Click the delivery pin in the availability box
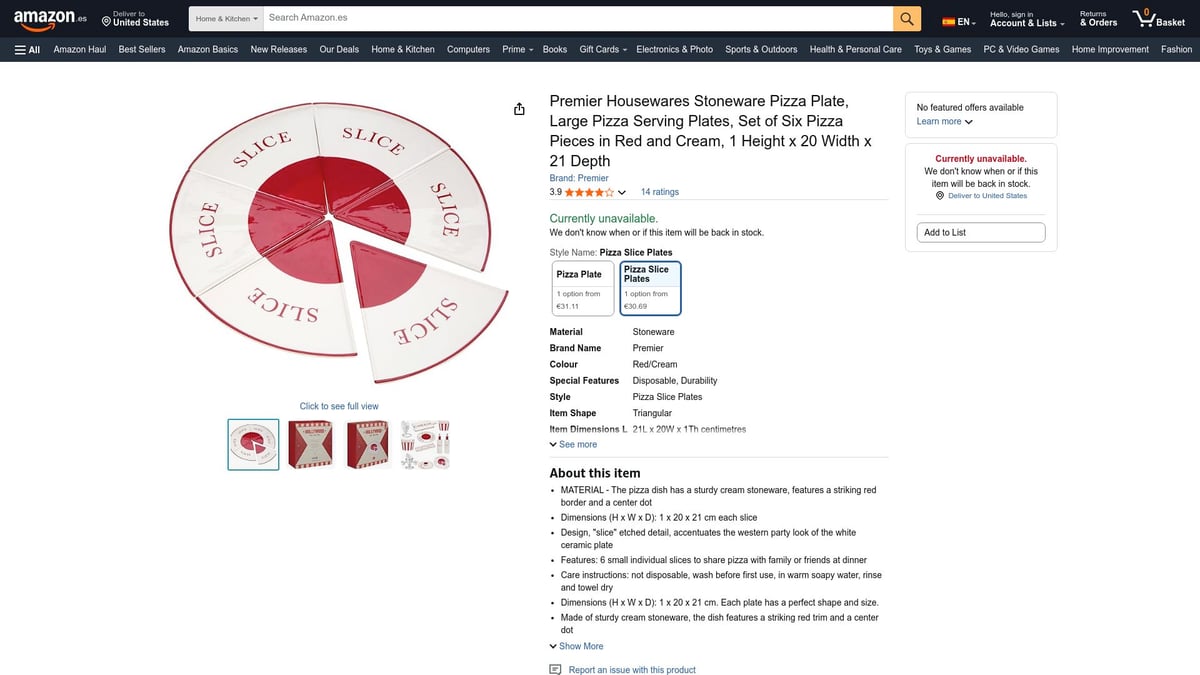1200x675 pixels. 938,195
